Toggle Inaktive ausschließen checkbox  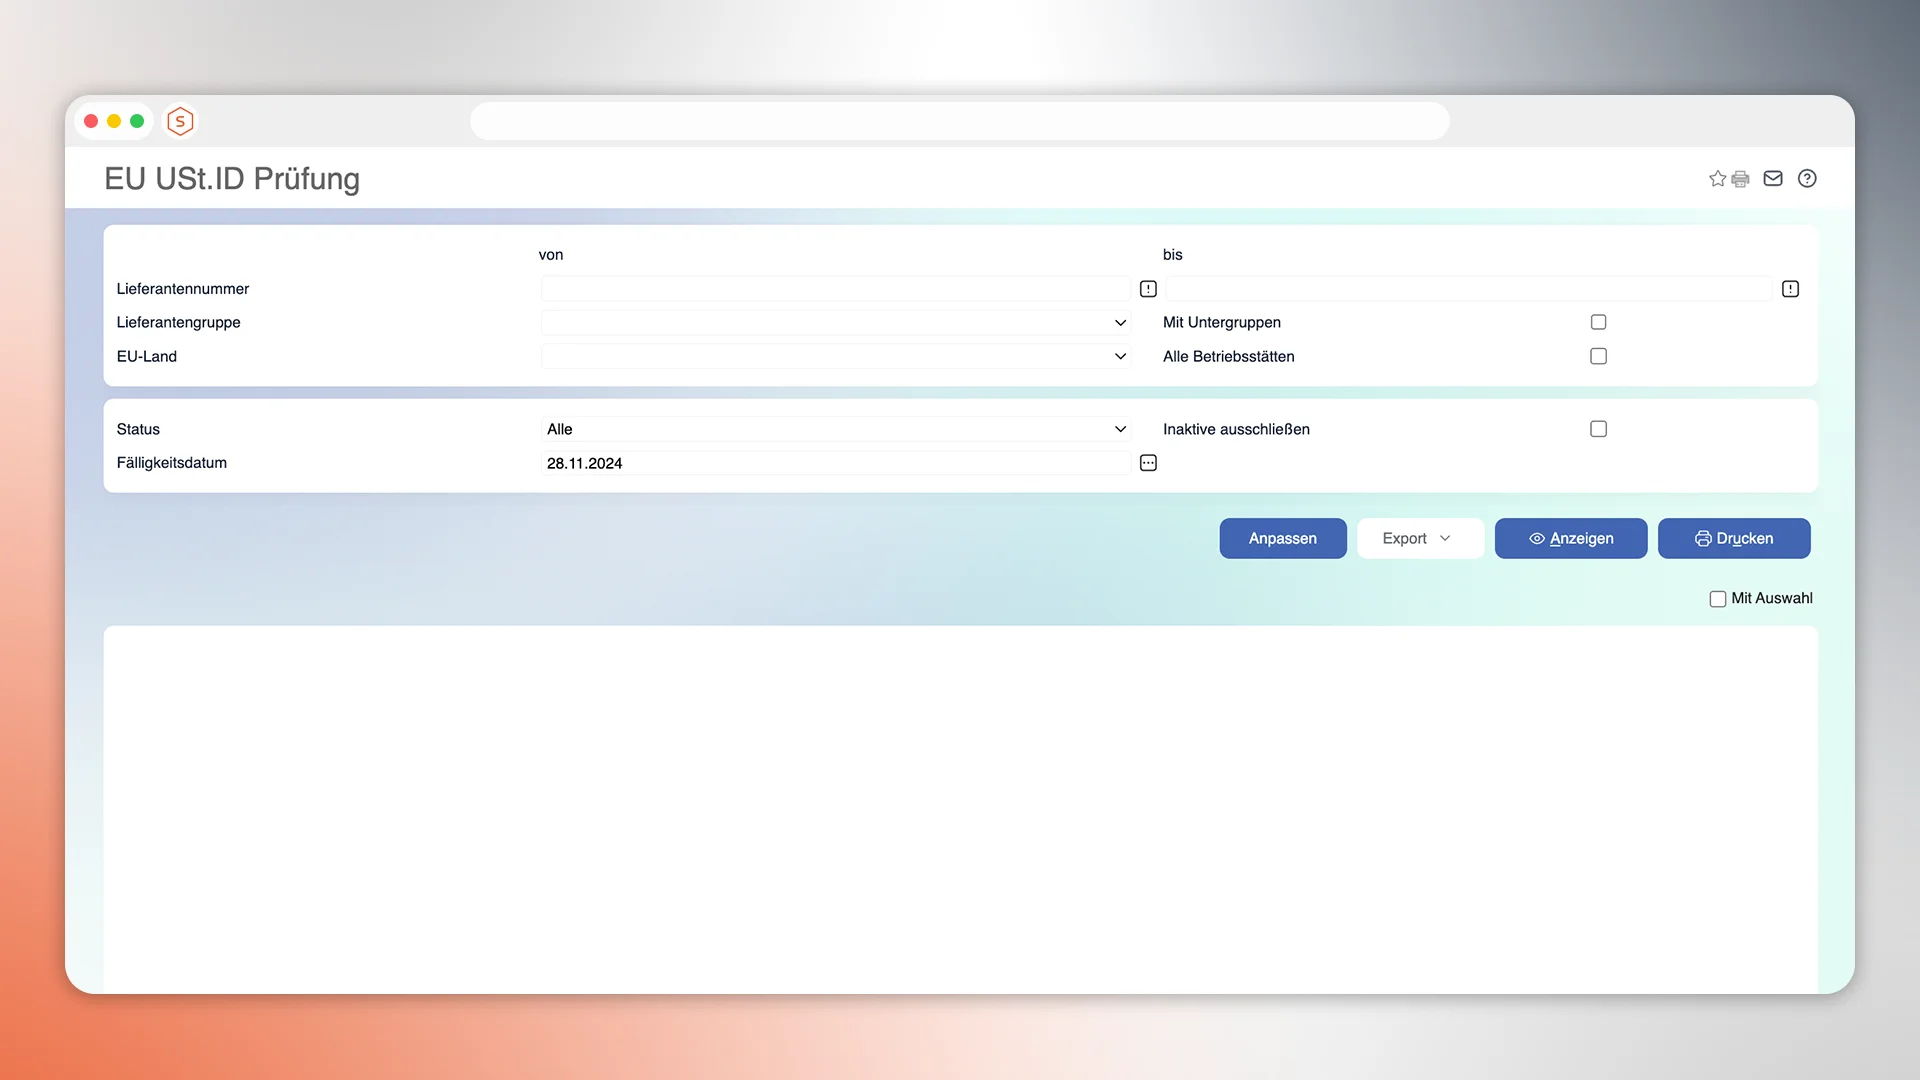pos(1598,429)
